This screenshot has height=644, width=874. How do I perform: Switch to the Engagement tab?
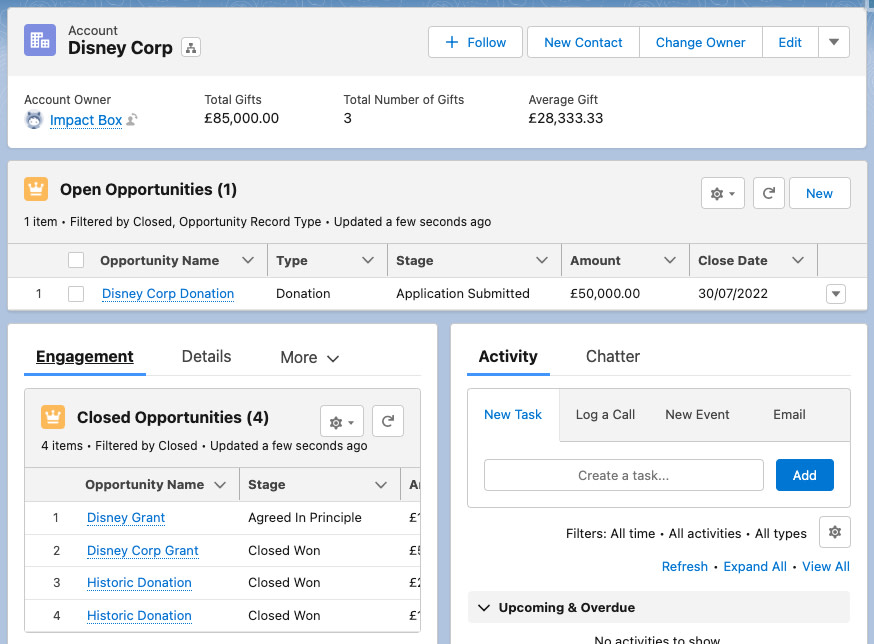pyautogui.click(x=85, y=357)
